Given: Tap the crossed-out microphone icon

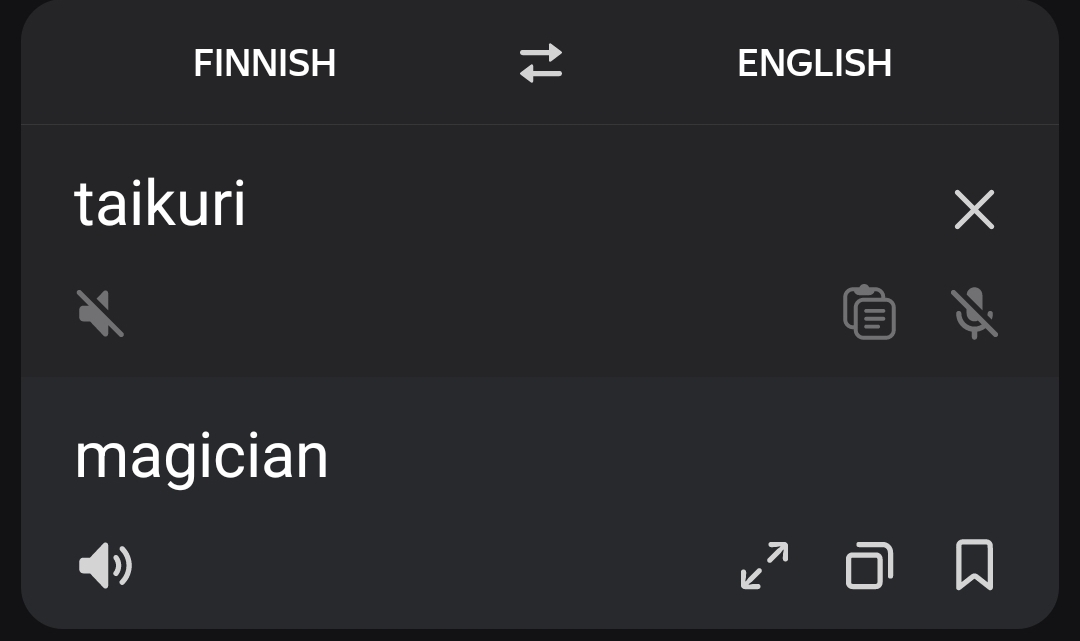Looking at the screenshot, I should click(974, 313).
